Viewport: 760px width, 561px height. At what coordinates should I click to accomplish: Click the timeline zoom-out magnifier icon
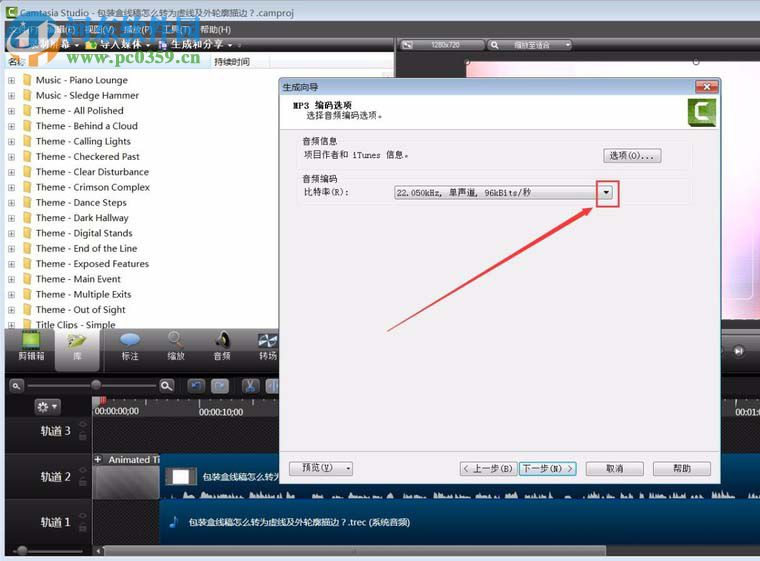coord(16,386)
